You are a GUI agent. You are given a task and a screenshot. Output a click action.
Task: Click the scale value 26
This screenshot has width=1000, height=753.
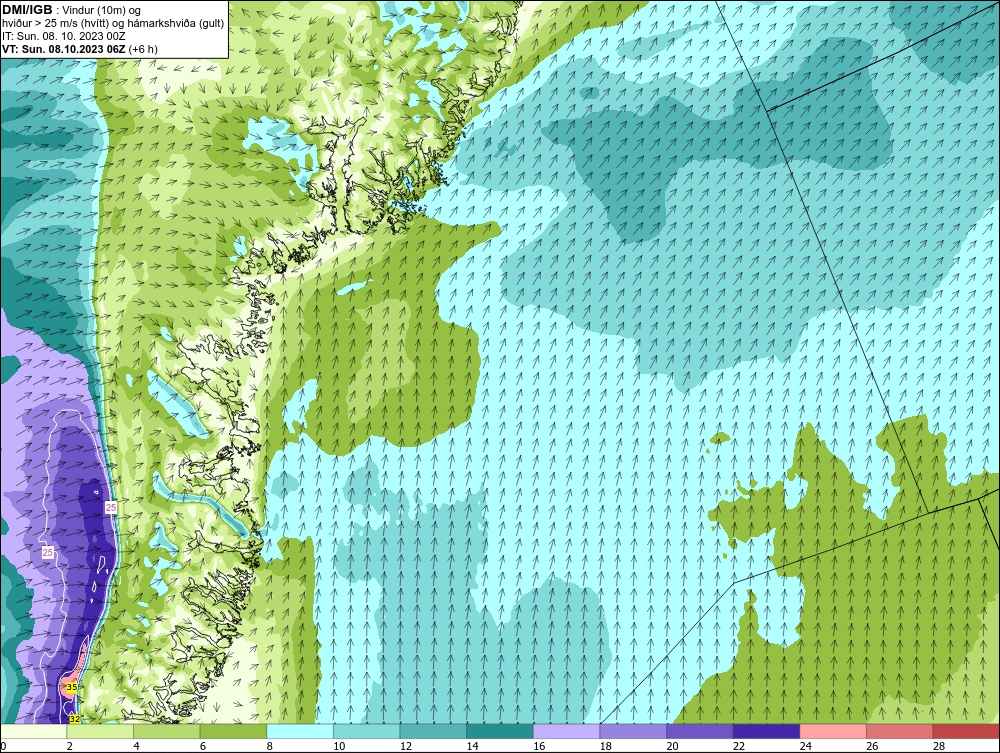(x=872, y=746)
